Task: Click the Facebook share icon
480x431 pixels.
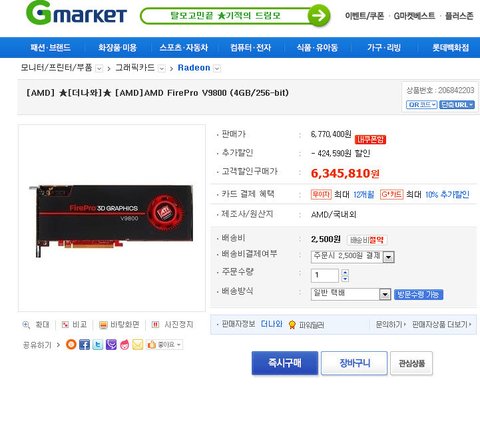Action: pos(84,344)
